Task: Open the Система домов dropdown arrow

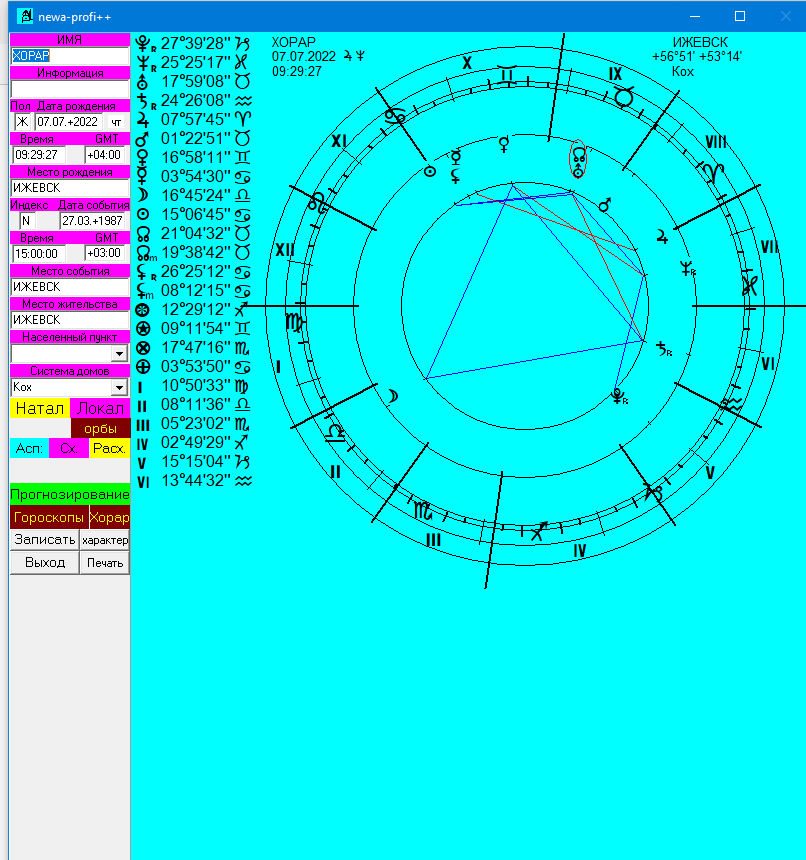Action: click(120, 387)
